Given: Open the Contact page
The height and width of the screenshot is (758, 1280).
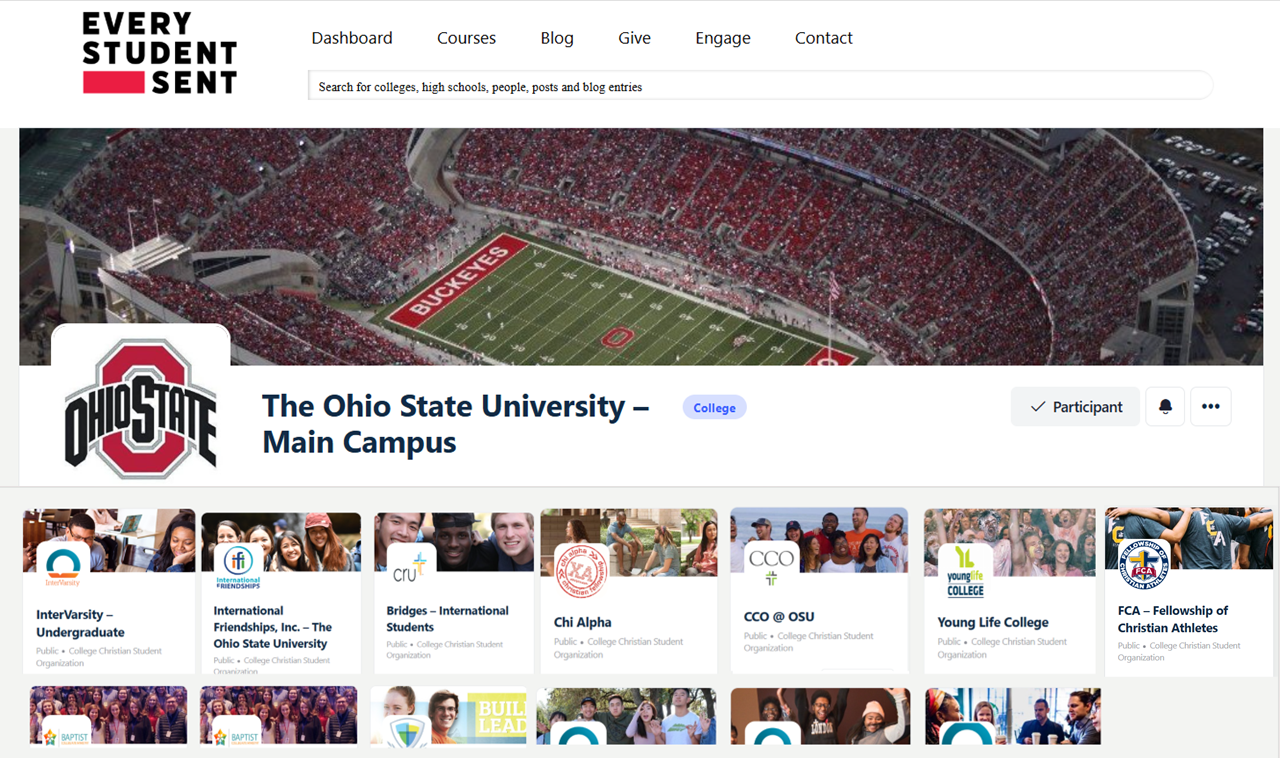Looking at the screenshot, I should (x=823, y=38).
